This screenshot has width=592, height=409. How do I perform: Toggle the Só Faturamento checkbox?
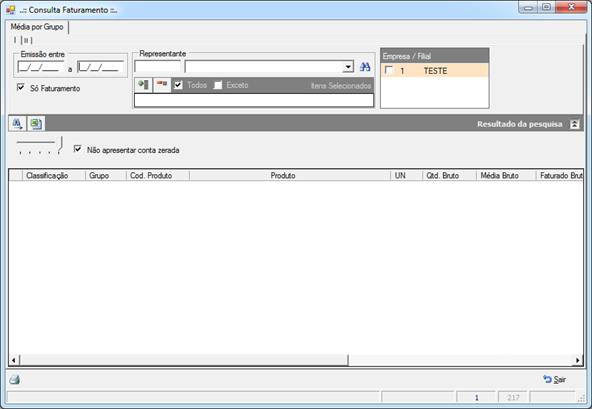pyautogui.click(x=21, y=88)
